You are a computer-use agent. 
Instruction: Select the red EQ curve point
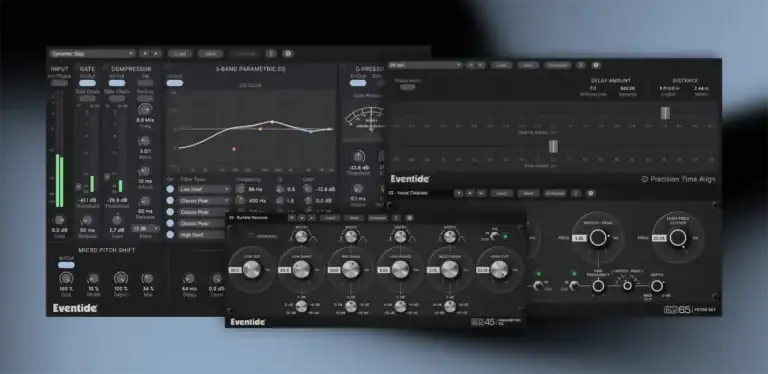tap(234, 148)
